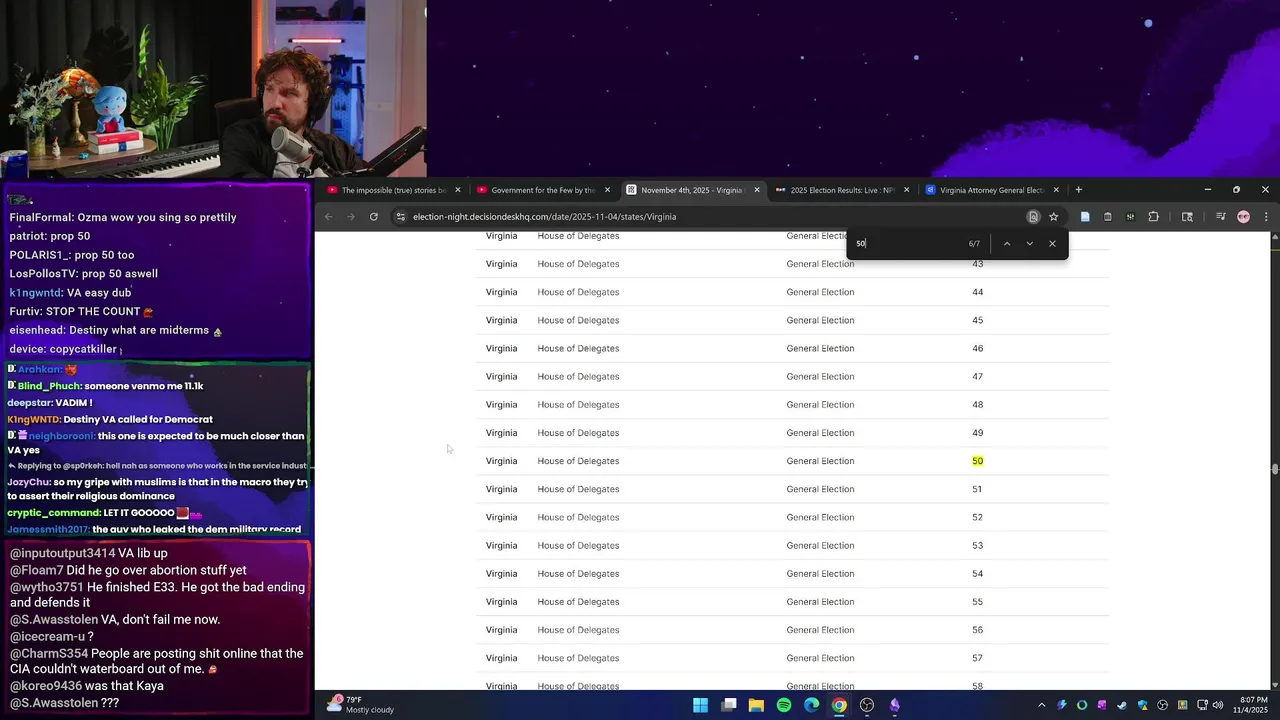Jump to the next find-in-page match

pos(1029,244)
